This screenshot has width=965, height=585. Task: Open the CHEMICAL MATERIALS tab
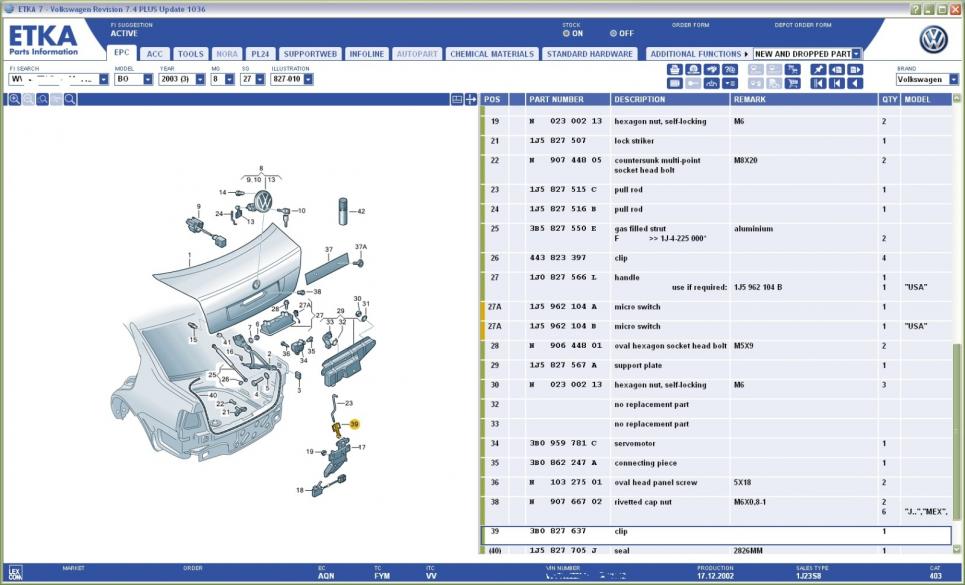[492, 54]
